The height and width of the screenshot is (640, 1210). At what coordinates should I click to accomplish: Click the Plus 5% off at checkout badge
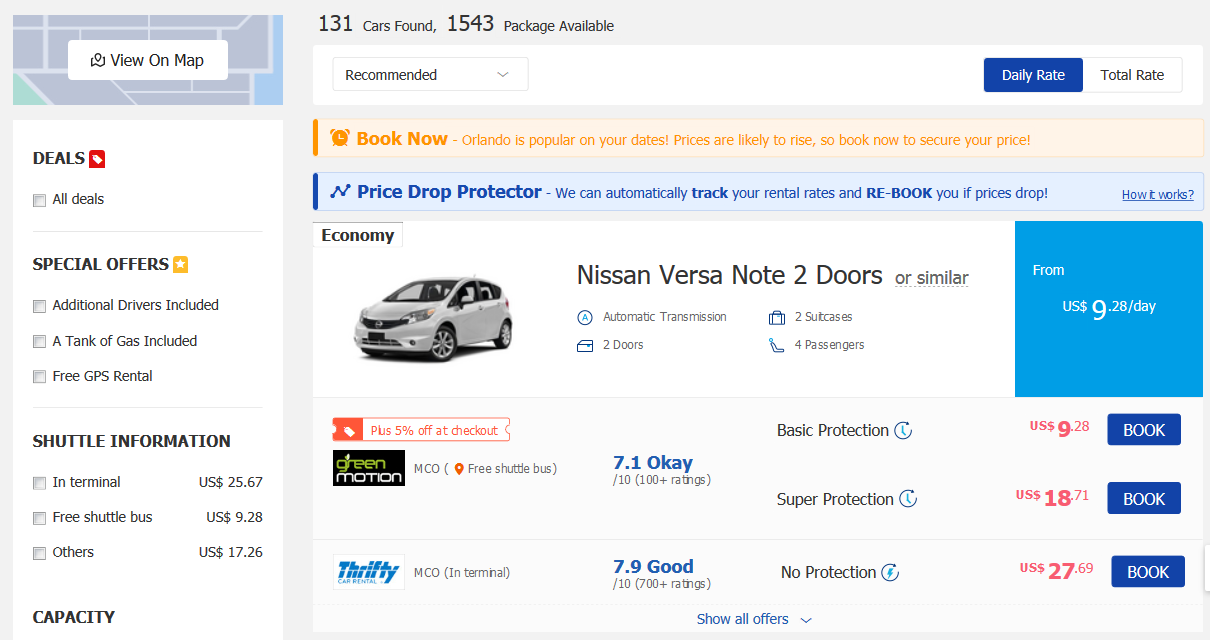[421, 430]
